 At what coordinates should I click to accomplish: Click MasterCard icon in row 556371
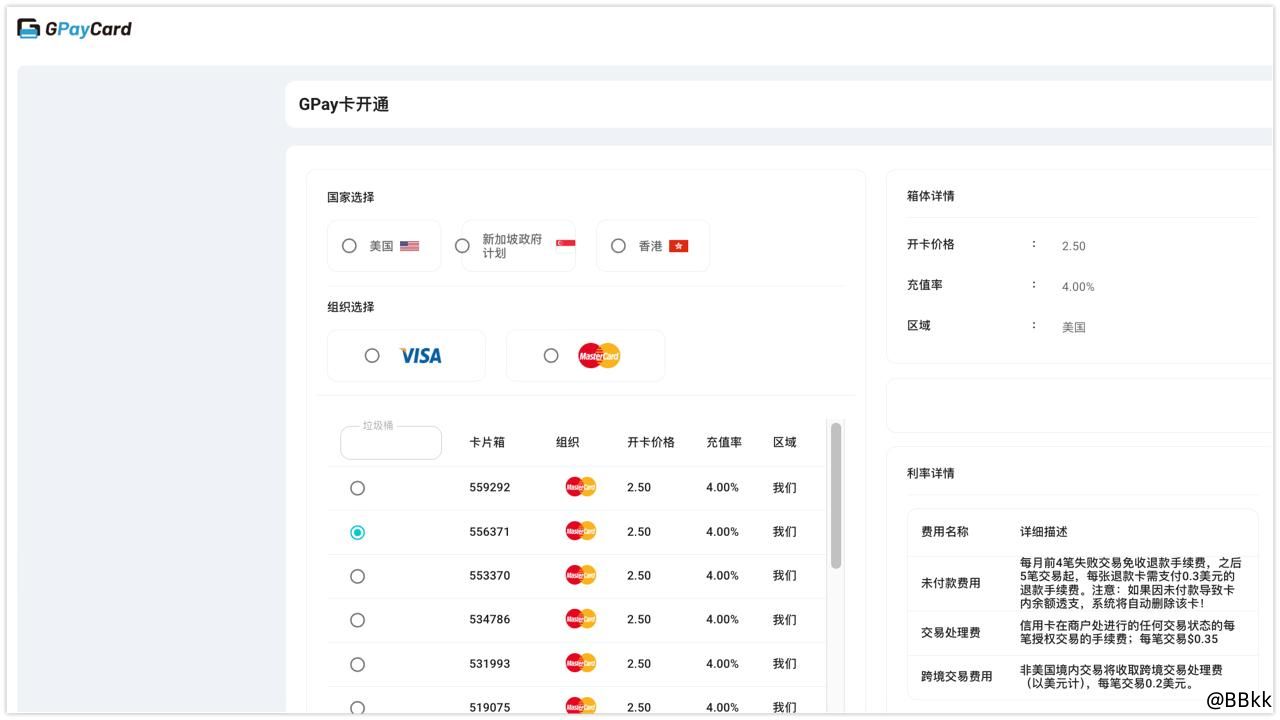click(581, 531)
